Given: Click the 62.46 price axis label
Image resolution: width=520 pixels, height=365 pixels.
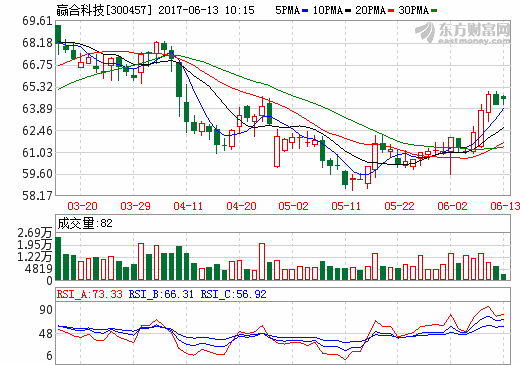Looking at the screenshot, I should point(37,131).
